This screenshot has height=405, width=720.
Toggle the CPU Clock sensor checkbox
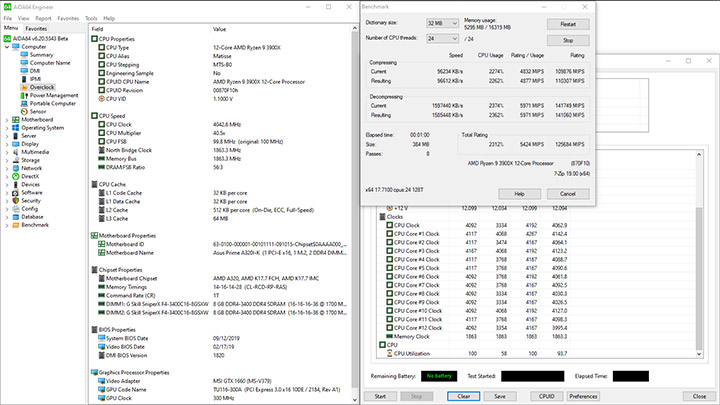coord(389,225)
